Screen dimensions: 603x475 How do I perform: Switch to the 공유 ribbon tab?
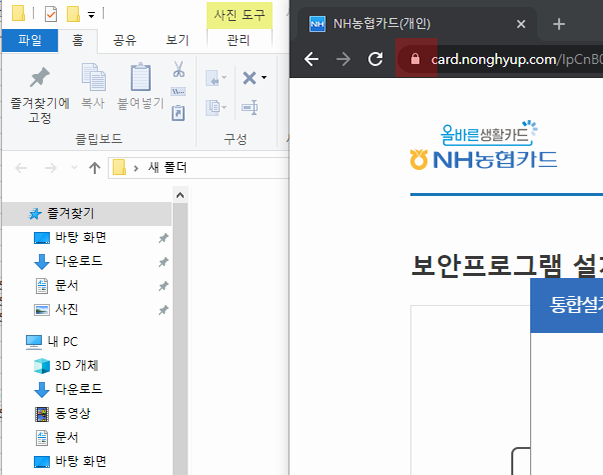125,40
